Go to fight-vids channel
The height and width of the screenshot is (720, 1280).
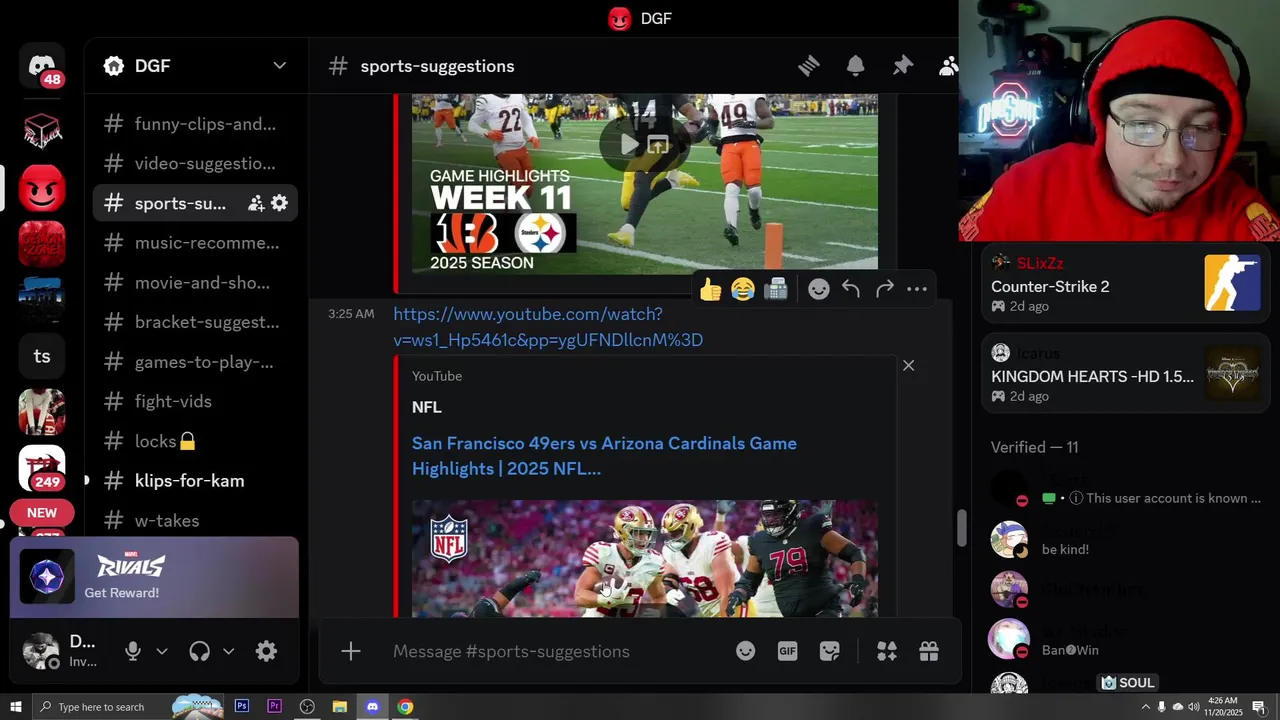pos(195,401)
